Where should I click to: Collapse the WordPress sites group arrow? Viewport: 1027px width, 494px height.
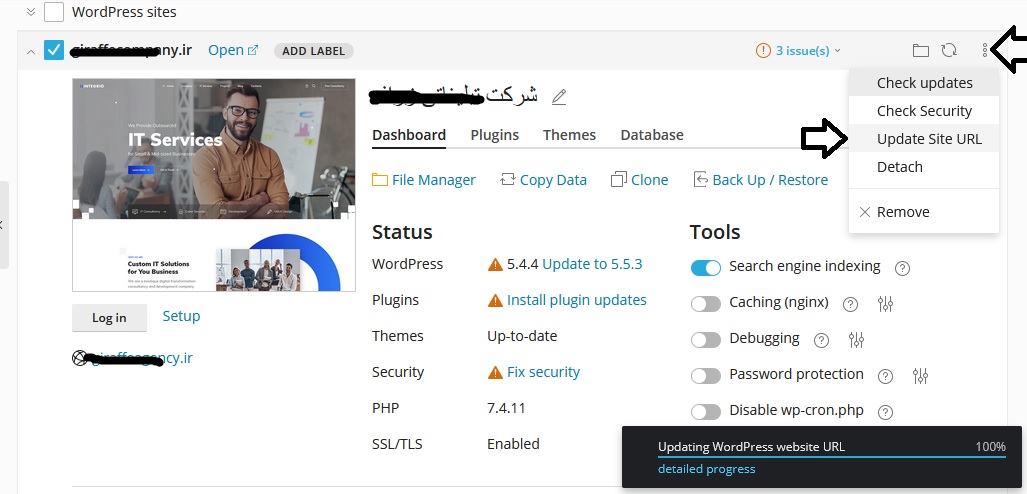[30, 12]
